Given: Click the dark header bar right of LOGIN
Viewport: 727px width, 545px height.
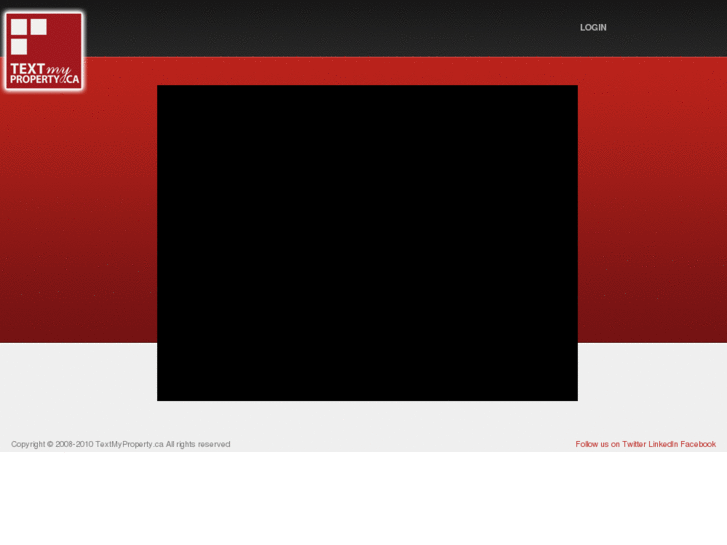Looking at the screenshot, I should coord(670,27).
